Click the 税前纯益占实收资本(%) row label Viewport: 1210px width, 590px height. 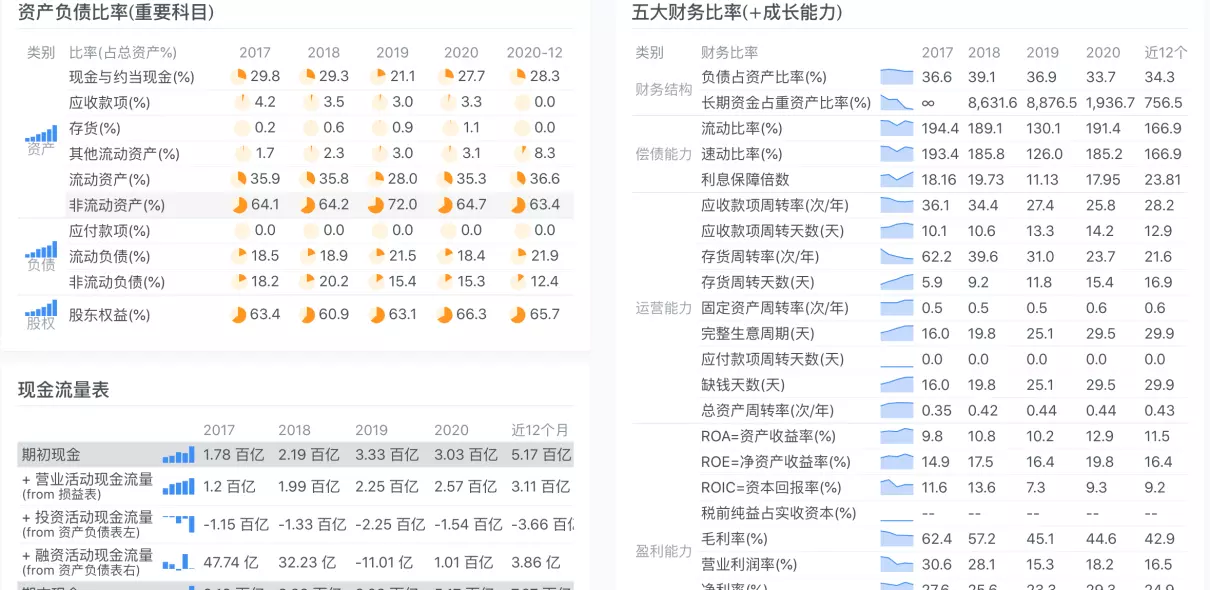coord(779,513)
